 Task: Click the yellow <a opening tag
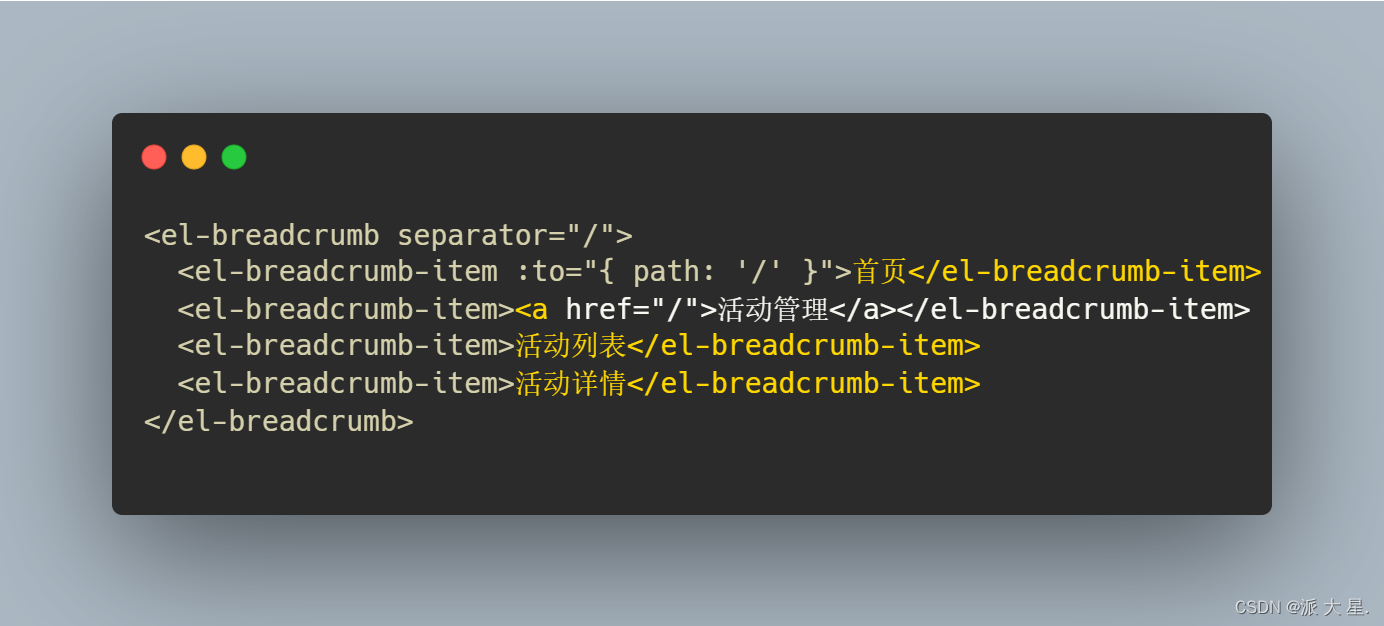[531, 310]
